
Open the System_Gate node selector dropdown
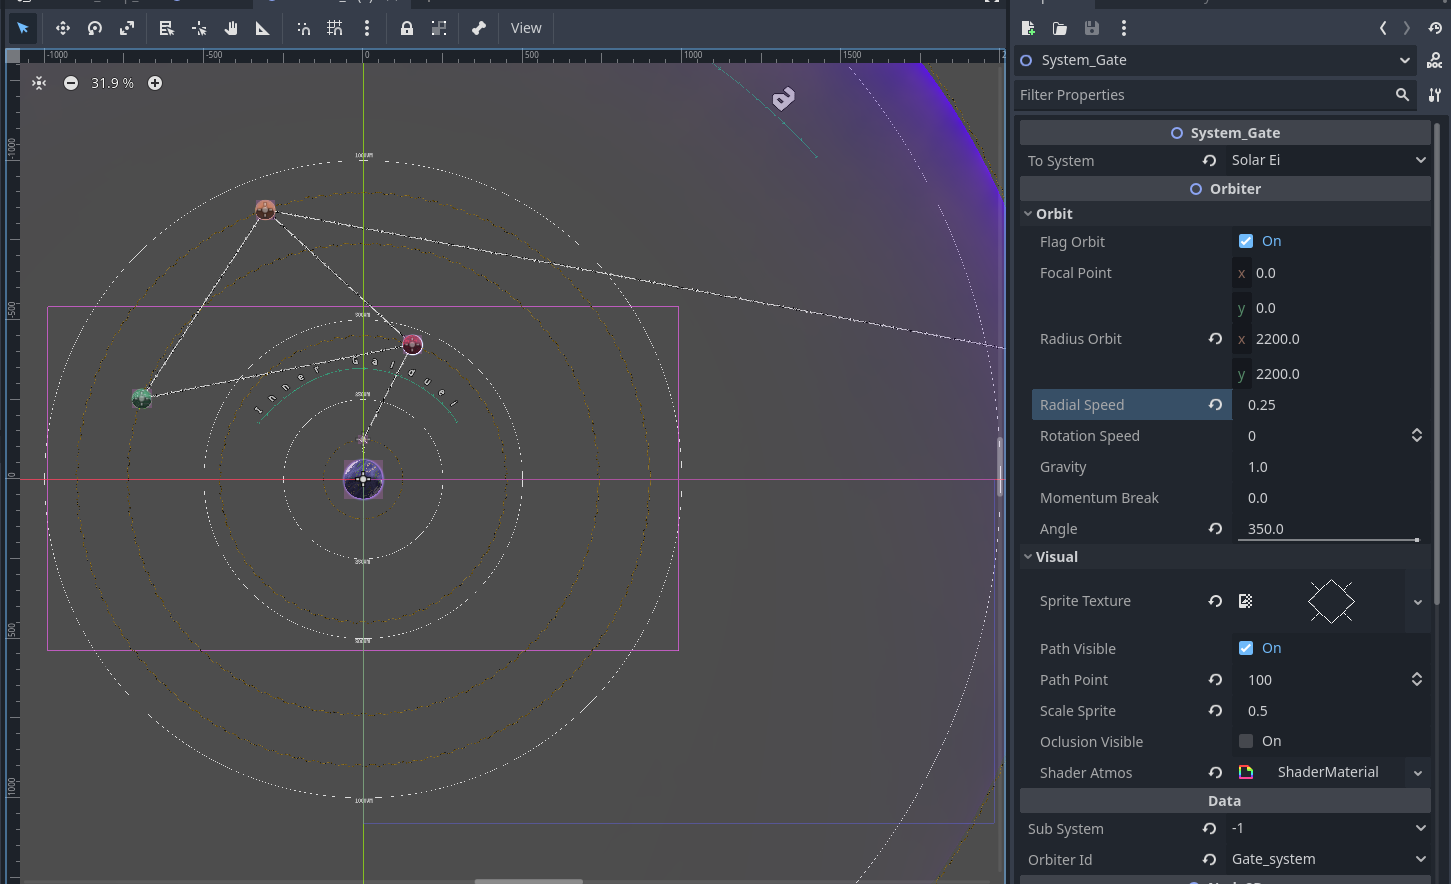coord(1216,60)
